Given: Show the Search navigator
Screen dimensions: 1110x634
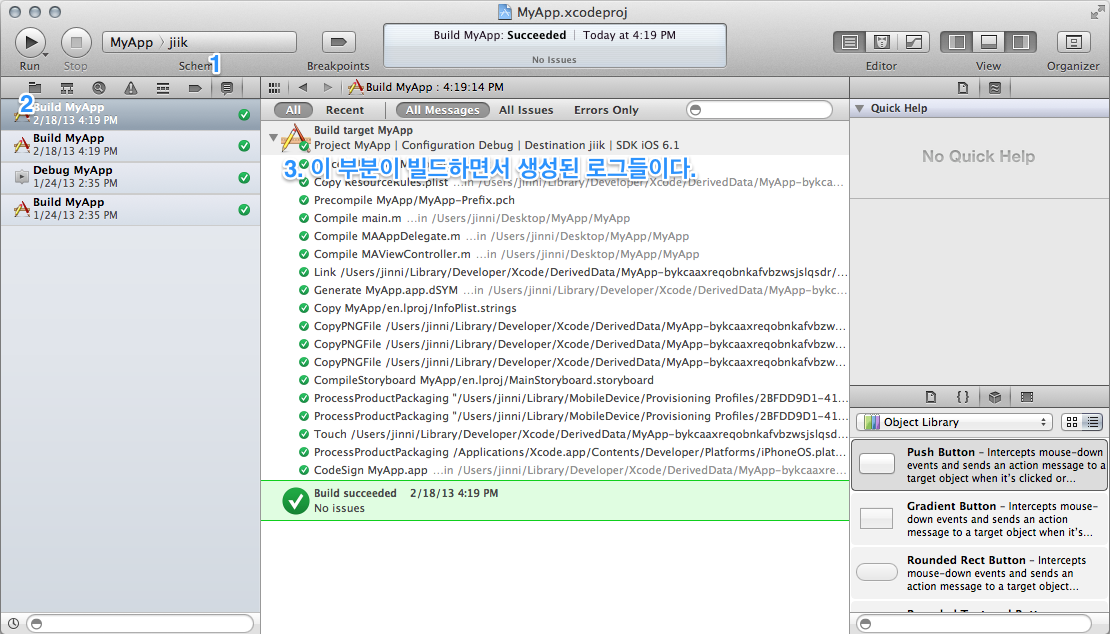Looking at the screenshot, I should tap(98, 88).
